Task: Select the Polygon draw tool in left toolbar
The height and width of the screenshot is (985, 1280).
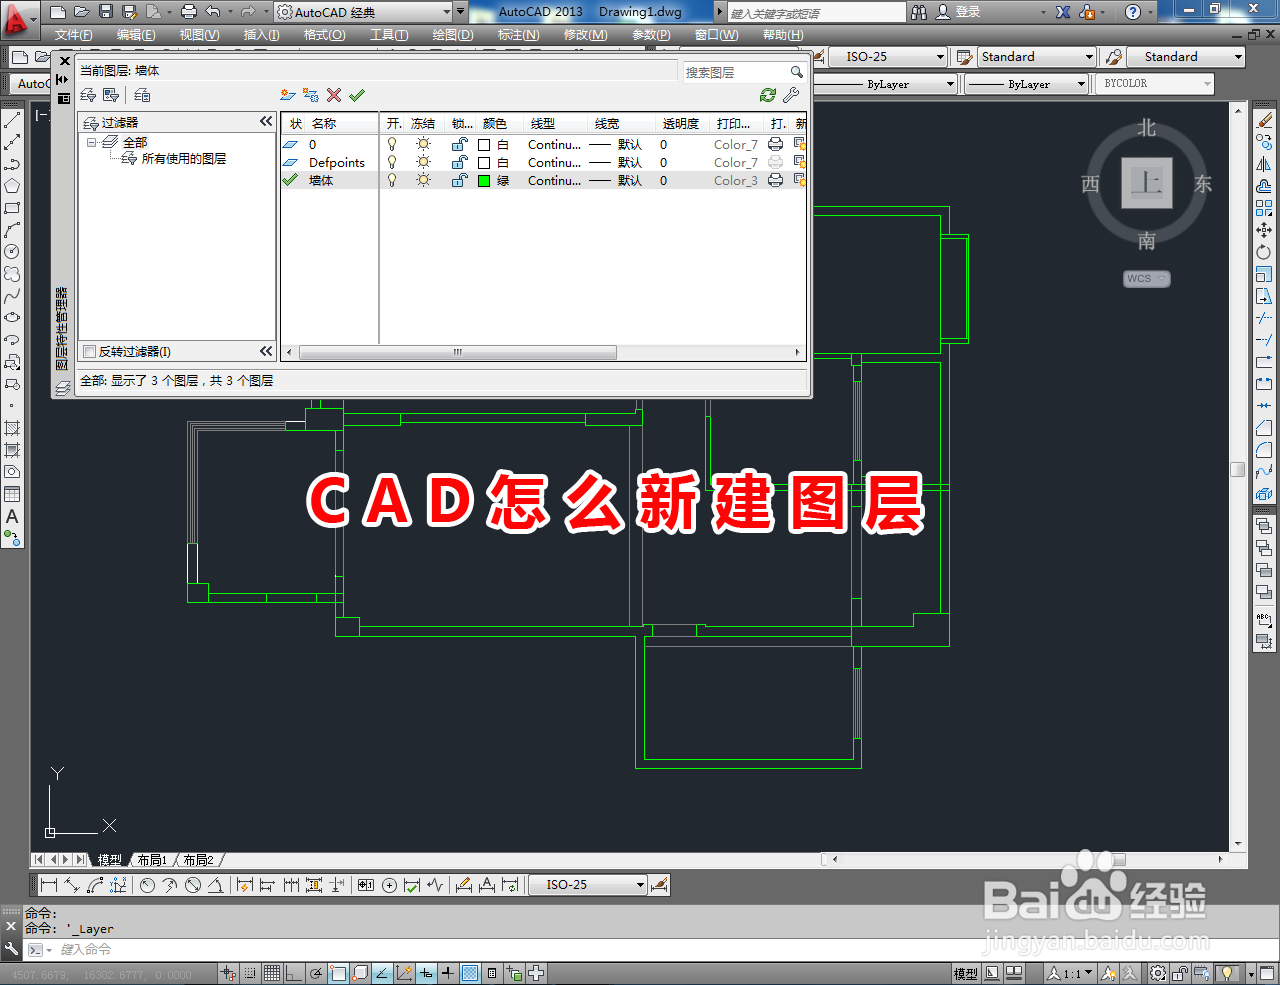Action: (x=12, y=186)
